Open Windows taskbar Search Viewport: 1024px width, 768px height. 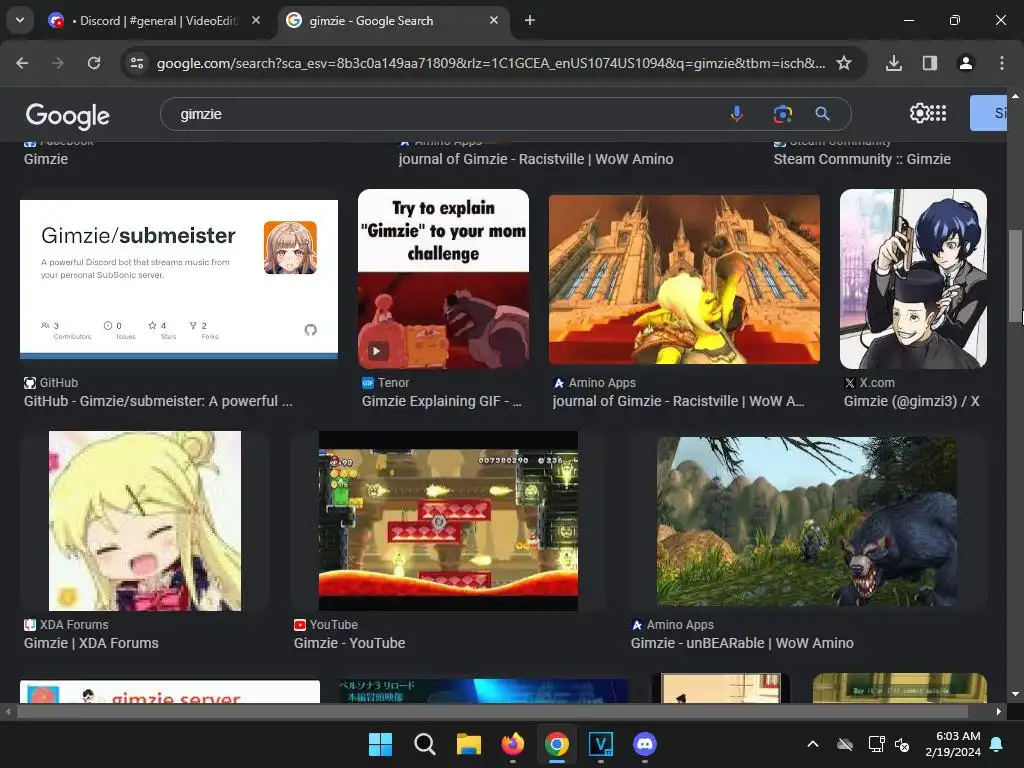point(424,744)
